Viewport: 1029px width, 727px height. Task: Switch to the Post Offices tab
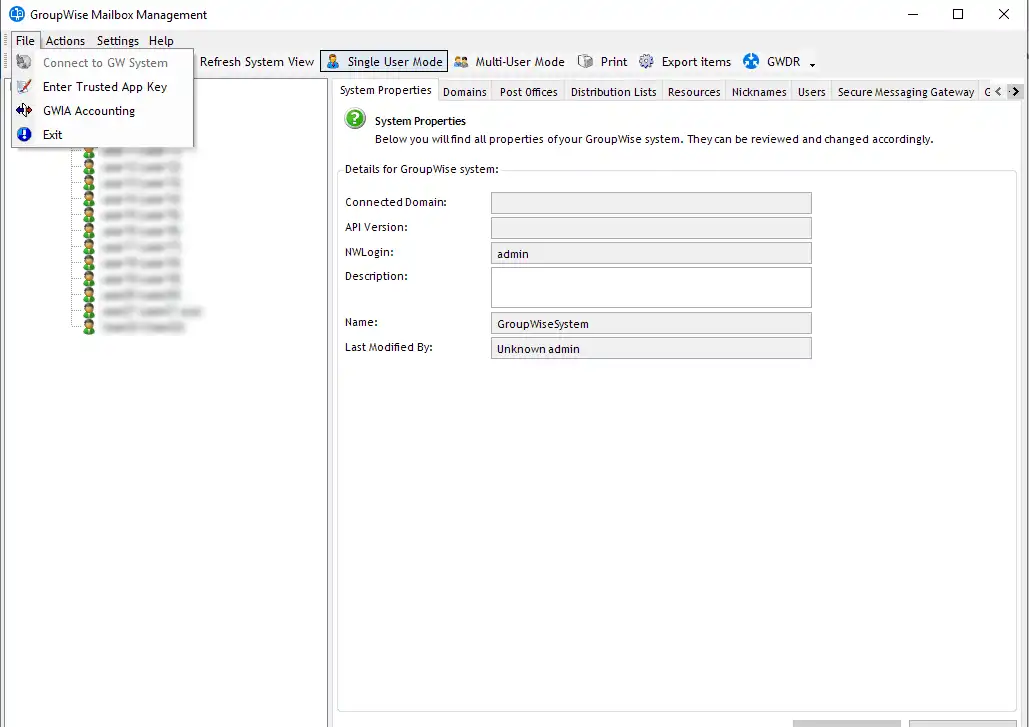(x=528, y=92)
